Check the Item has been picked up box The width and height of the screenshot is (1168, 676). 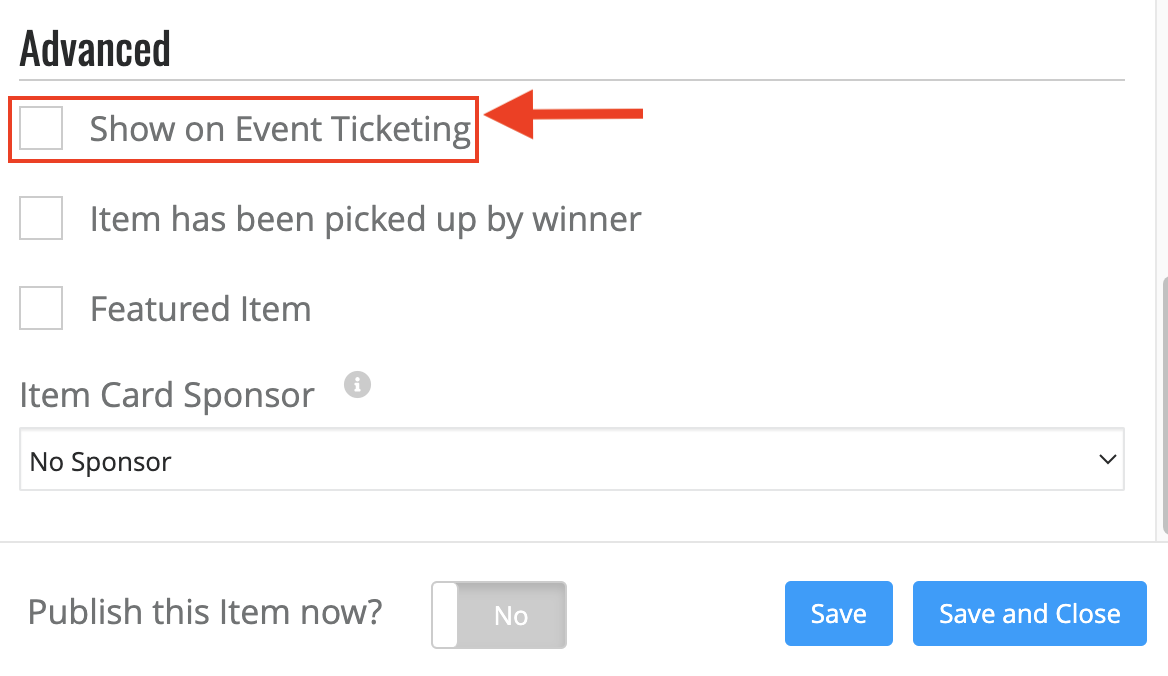41,218
